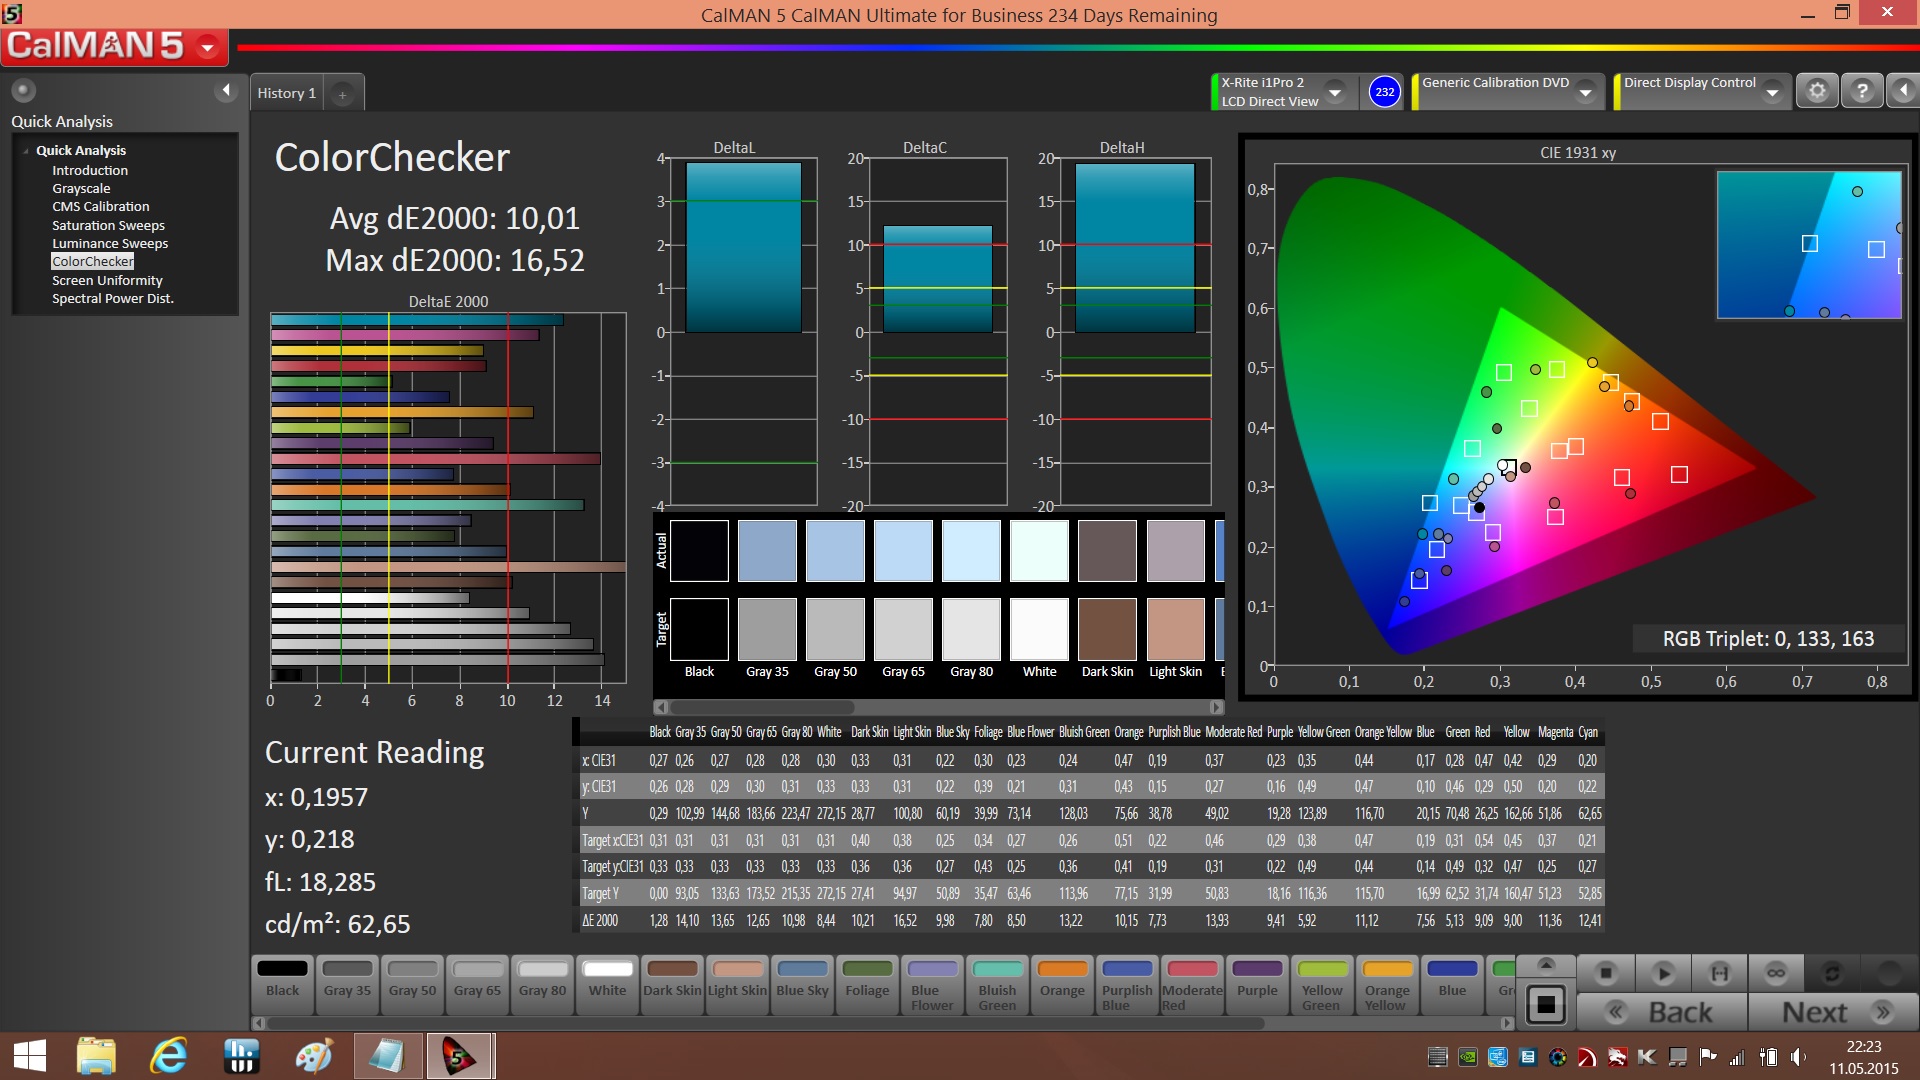Screen dimensions: 1920x1080
Task: Select the Light Skin patch button
Action: [x=737, y=986]
